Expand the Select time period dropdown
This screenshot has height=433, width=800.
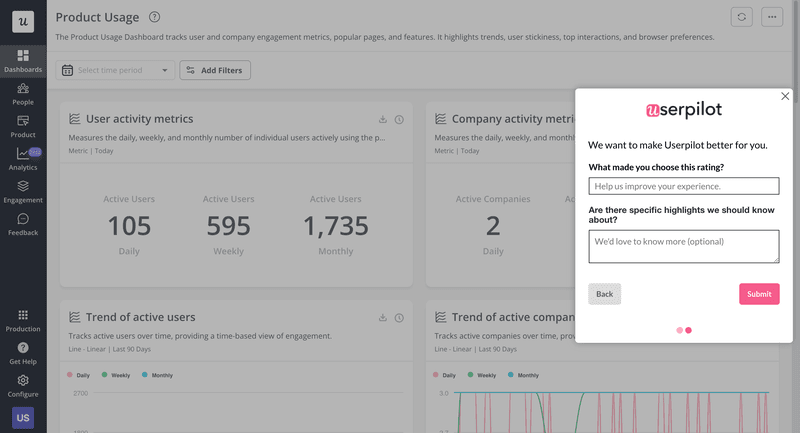pos(115,70)
